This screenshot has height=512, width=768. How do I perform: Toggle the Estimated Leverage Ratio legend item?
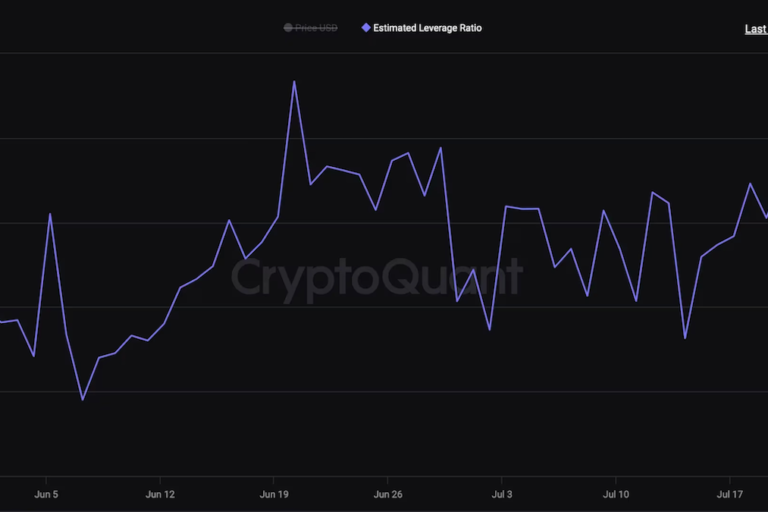point(422,28)
